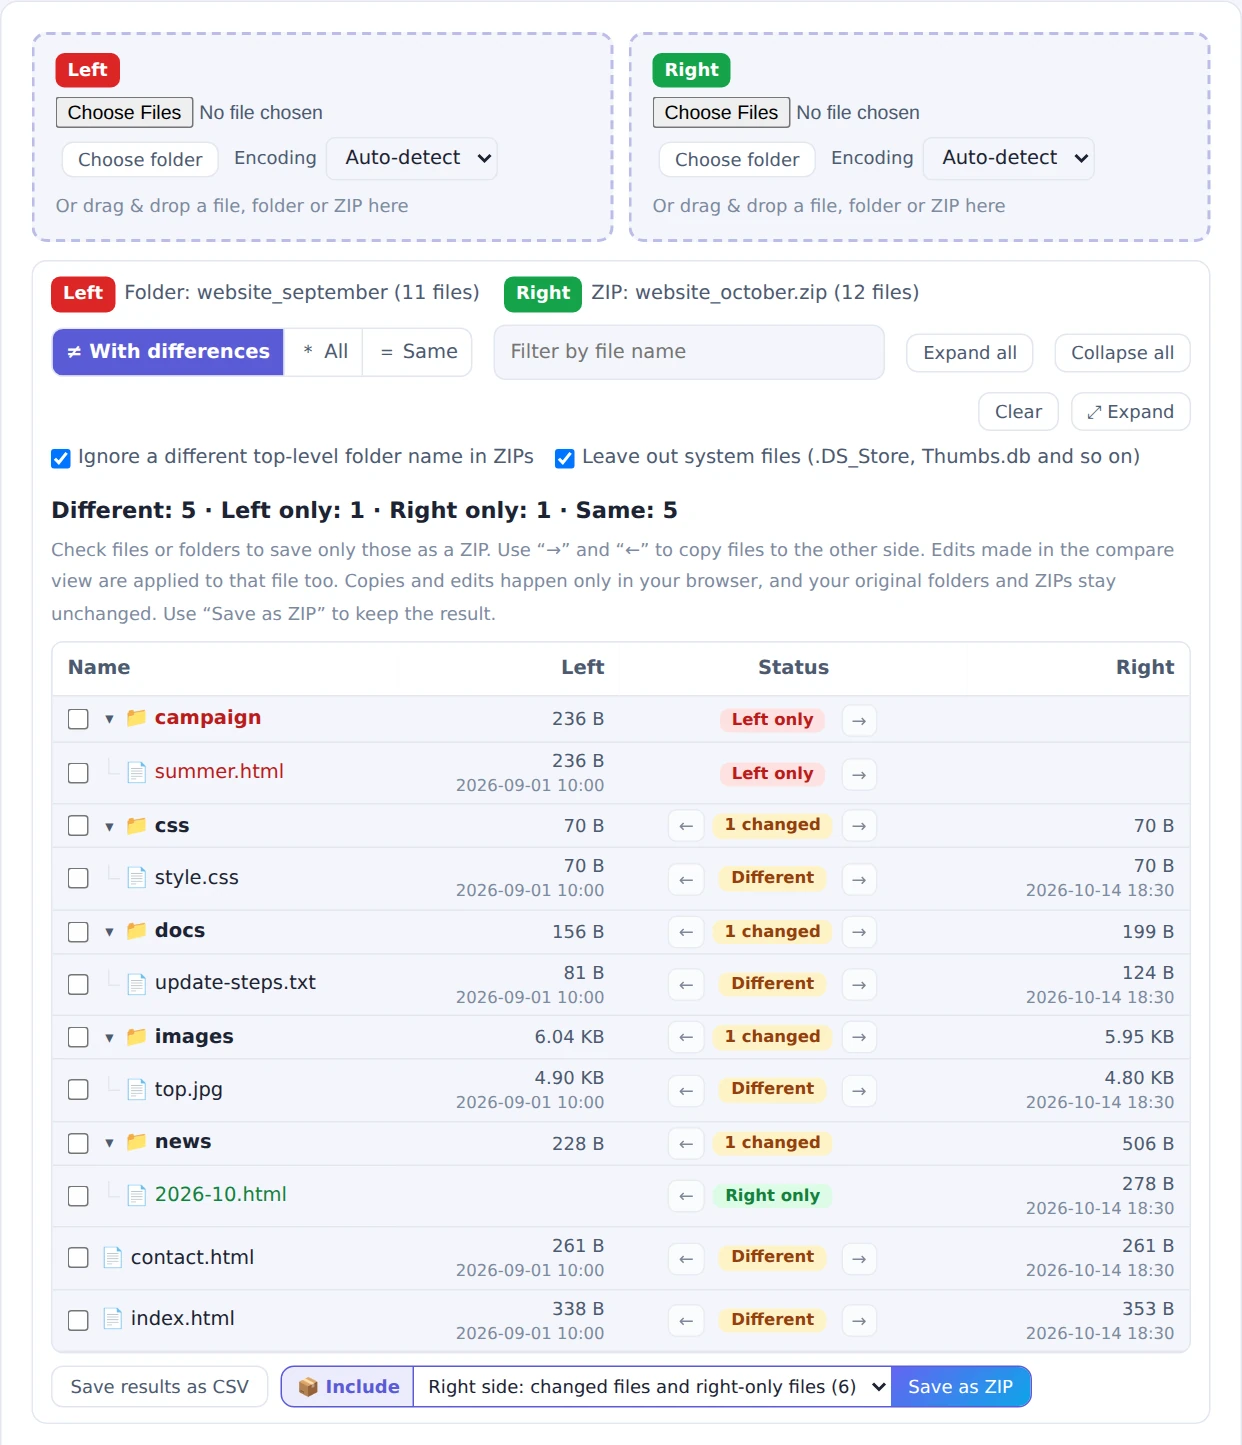Toggle ignore top-level folder name checkbox
The image size is (1242, 1445).
click(x=61, y=458)
